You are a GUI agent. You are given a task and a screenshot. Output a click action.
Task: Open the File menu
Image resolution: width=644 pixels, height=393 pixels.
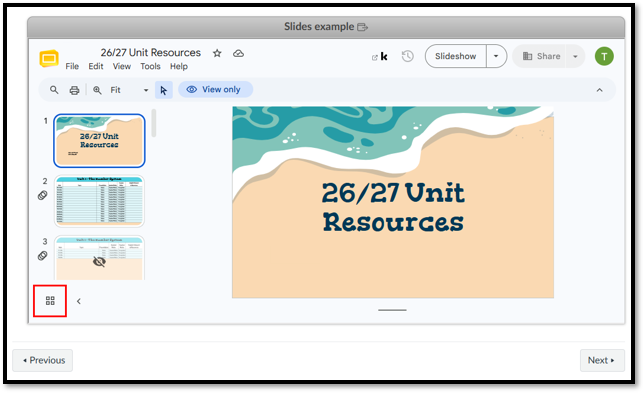[x=72, y=67]
